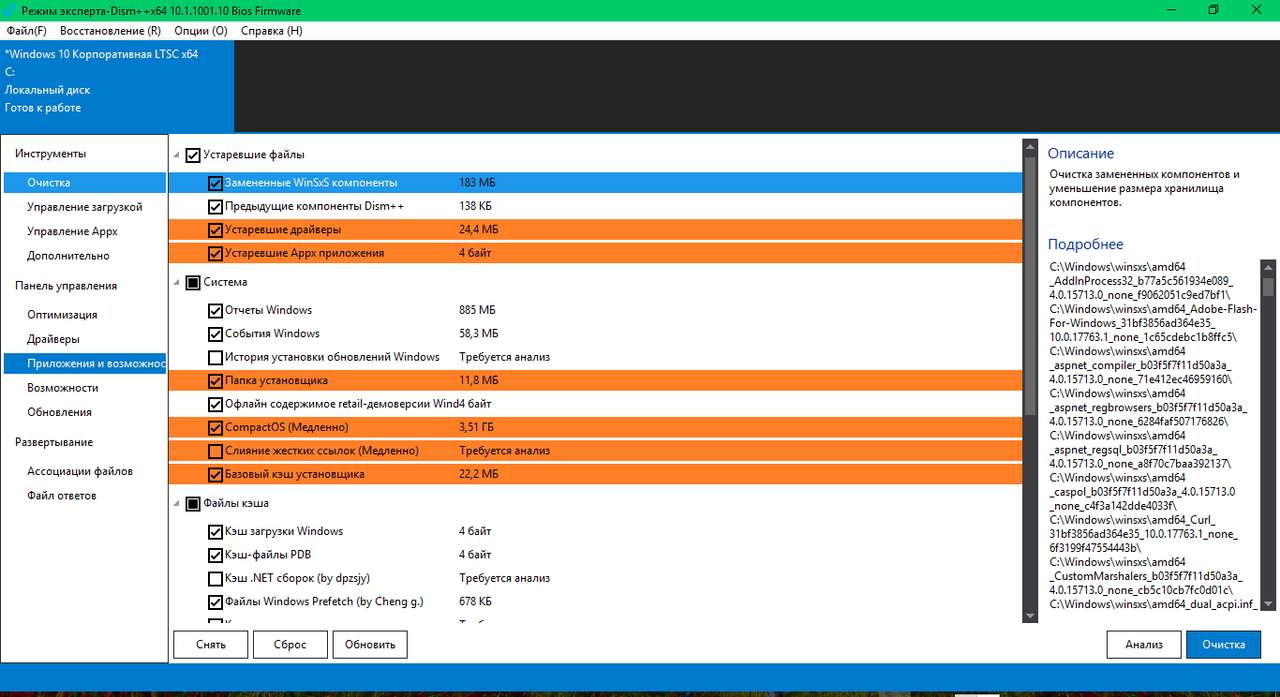Image resolution: width=1280 pixels, height=697 pixels.
Task: Toggle Файлы Windows Prefetch checkbox
Action: [215, 602]
